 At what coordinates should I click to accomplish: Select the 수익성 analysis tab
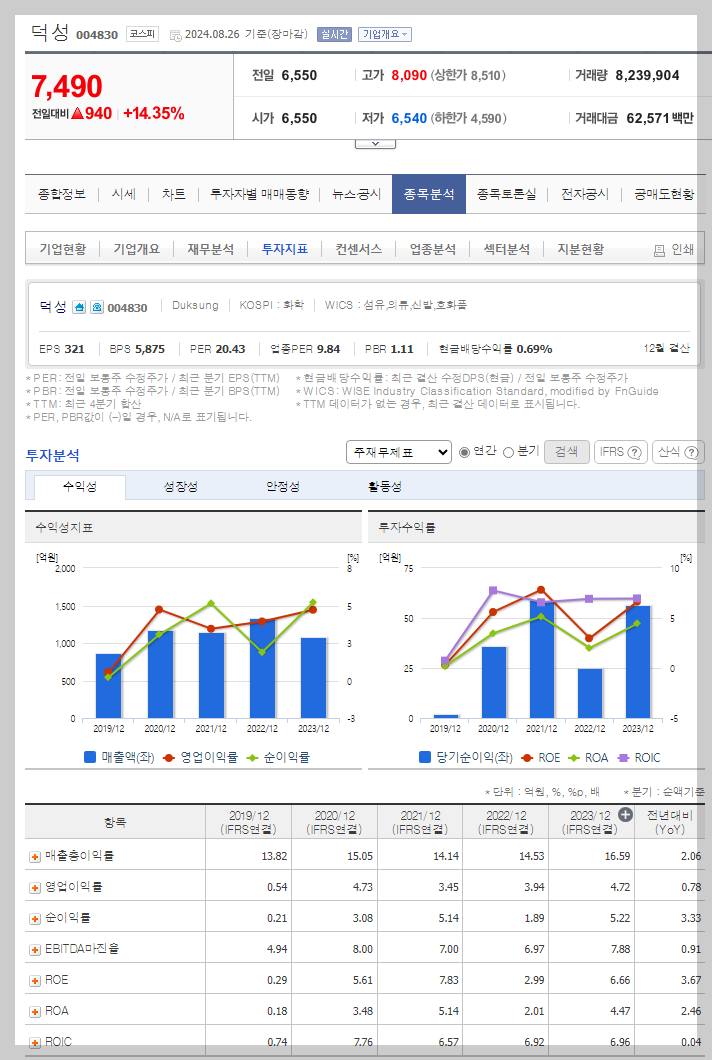click(80, 487)
